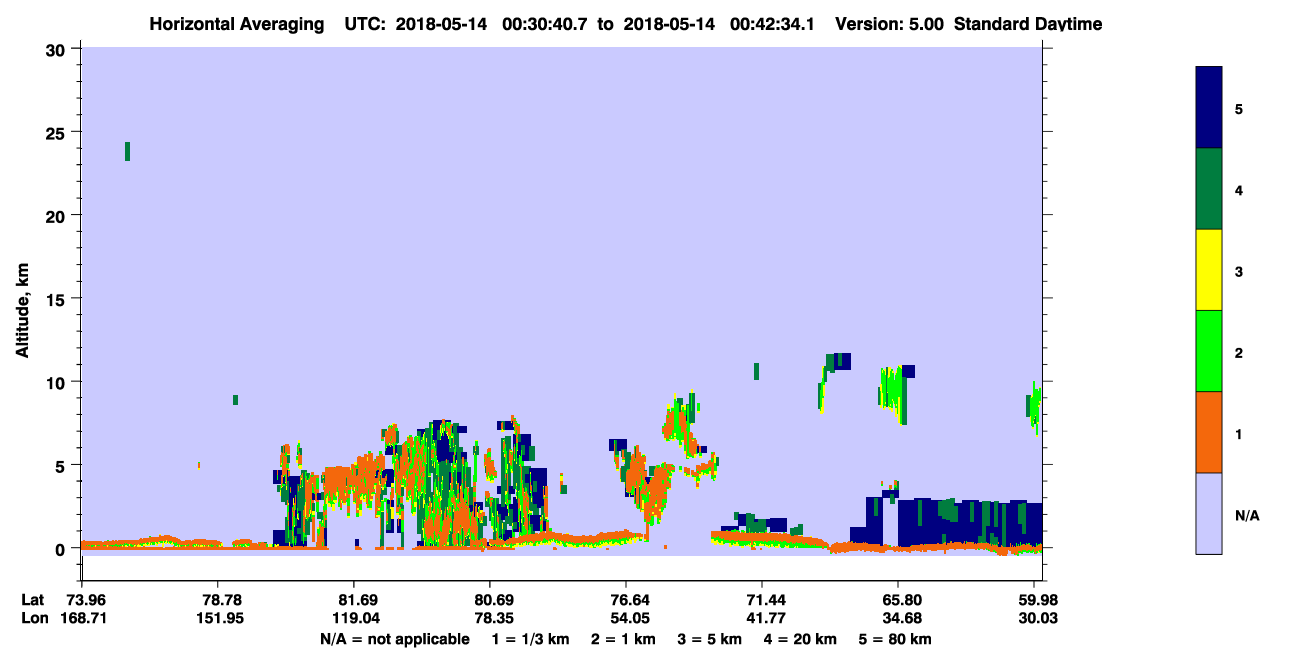Click latitude value 59.98

tap(1038, 600)
